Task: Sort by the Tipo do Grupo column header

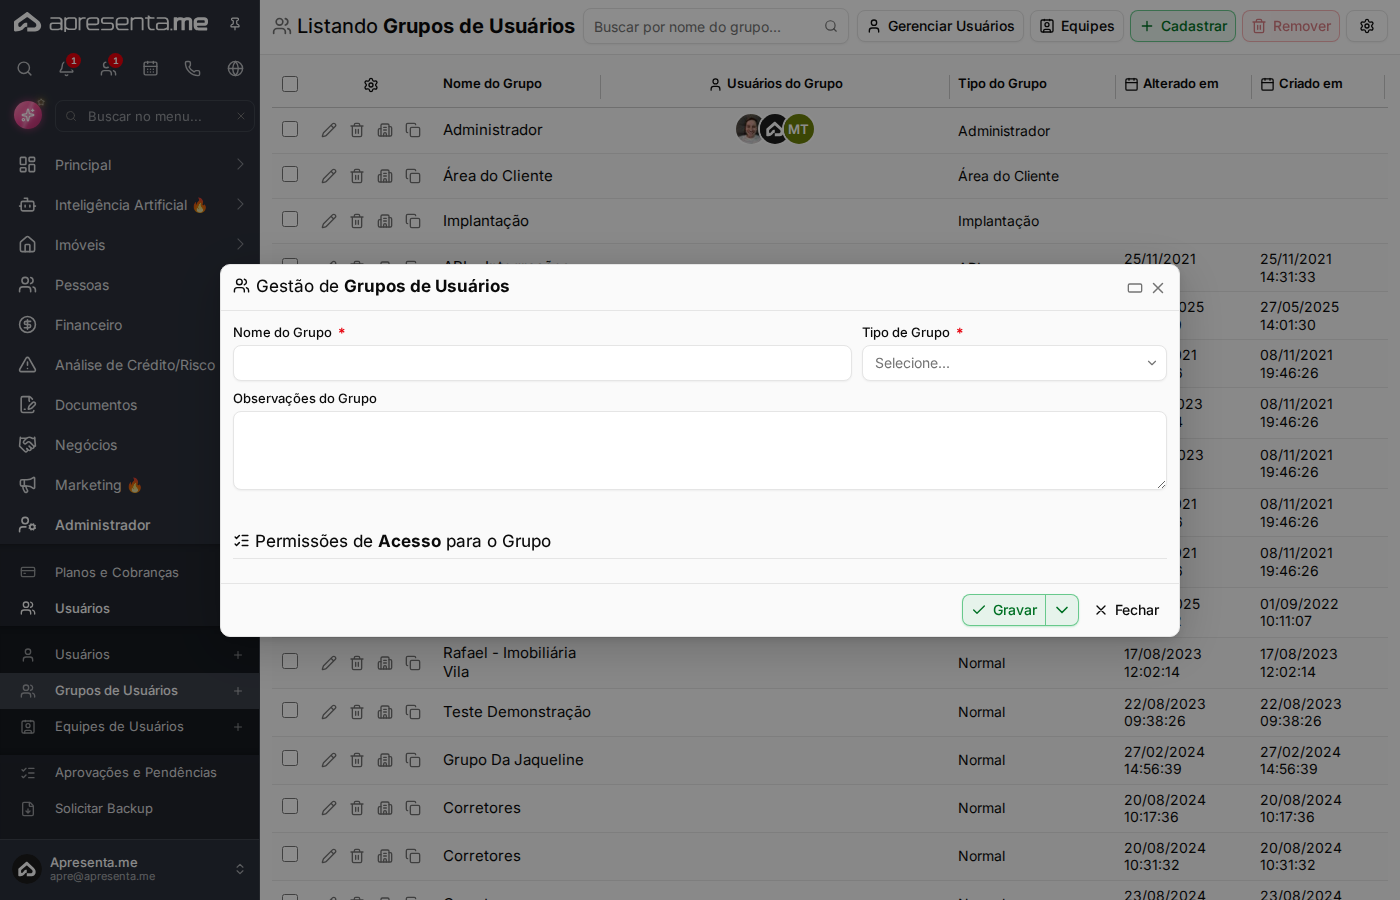Action: tap(1002, 84)
